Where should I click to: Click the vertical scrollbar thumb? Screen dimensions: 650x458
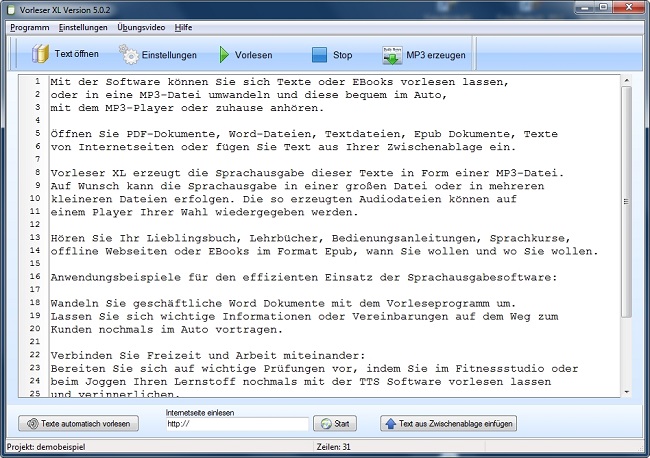626,200
